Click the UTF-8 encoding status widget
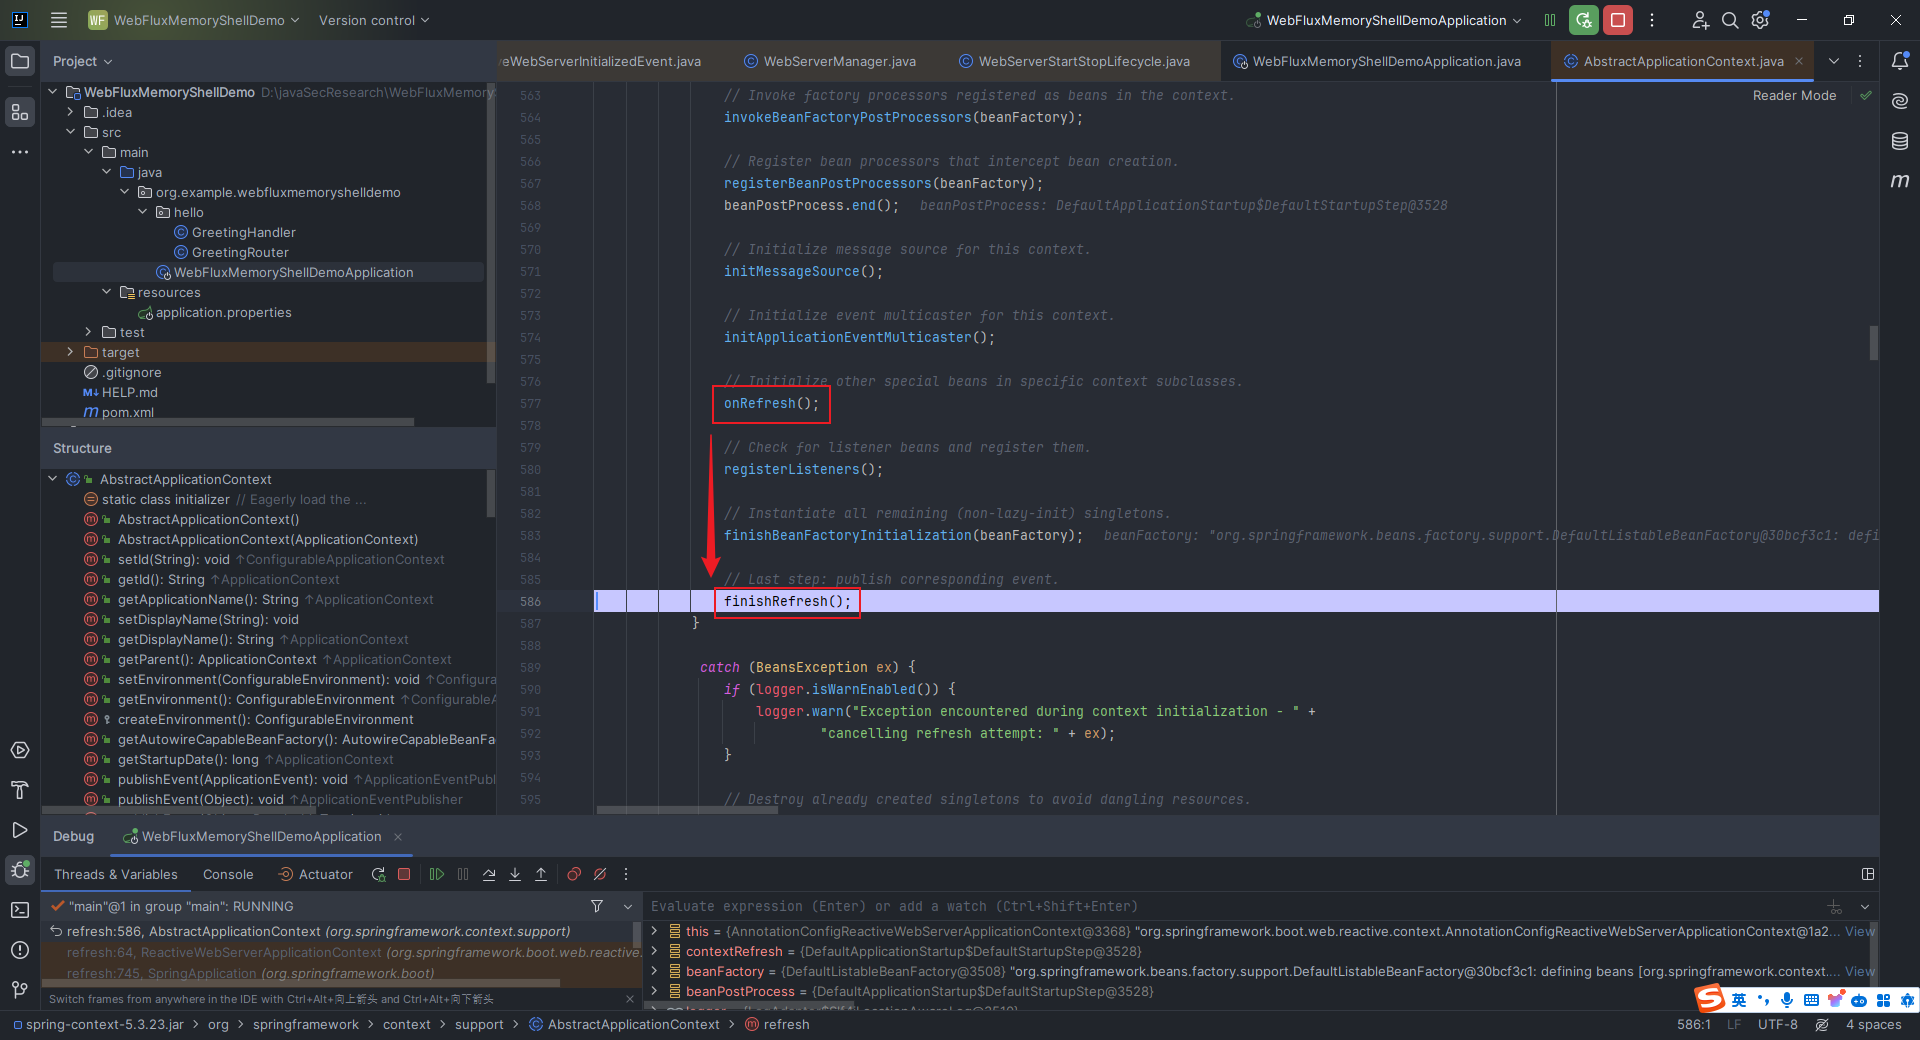 point(1778,1025)
